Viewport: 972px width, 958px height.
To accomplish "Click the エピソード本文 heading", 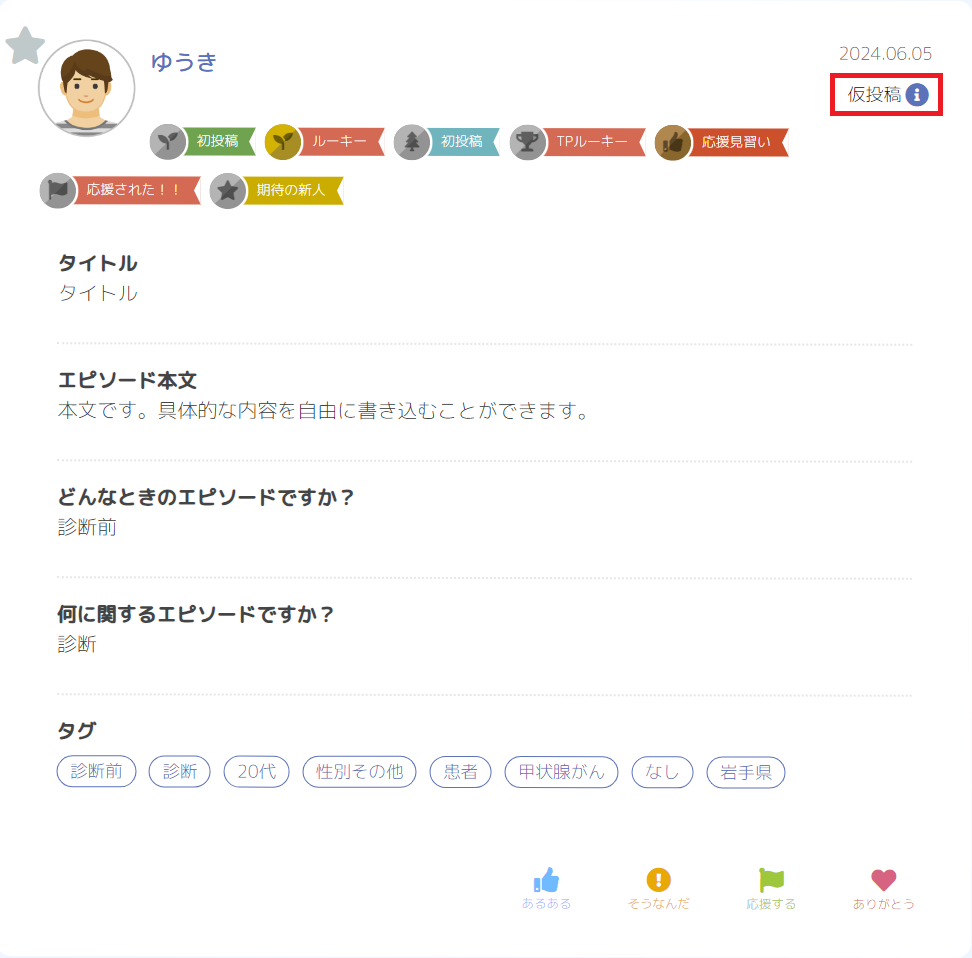I will coord(127,380).
